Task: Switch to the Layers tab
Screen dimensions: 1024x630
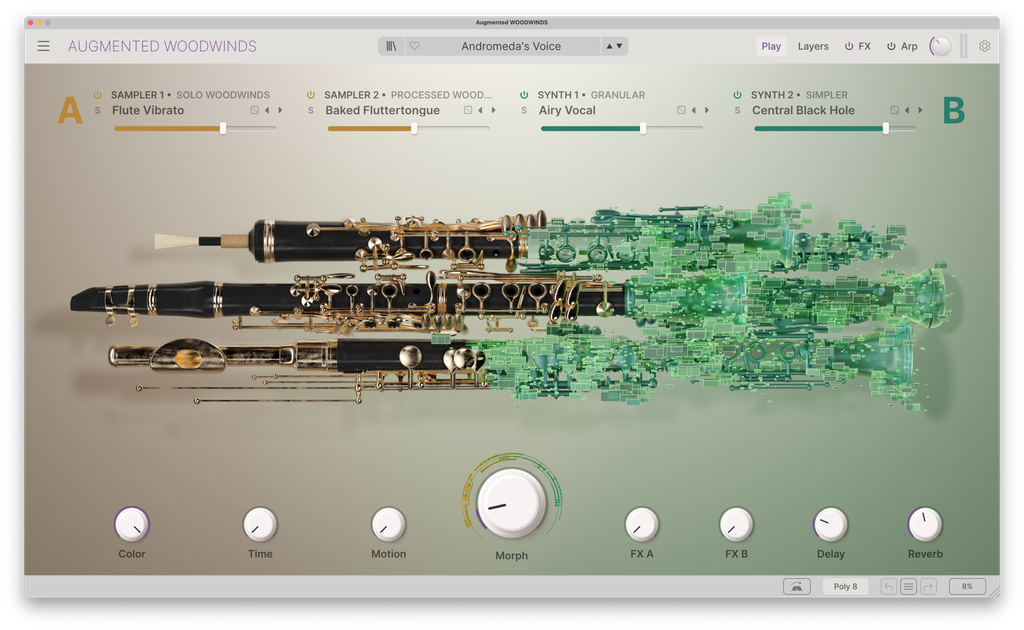Action: (x=813, y=46)
